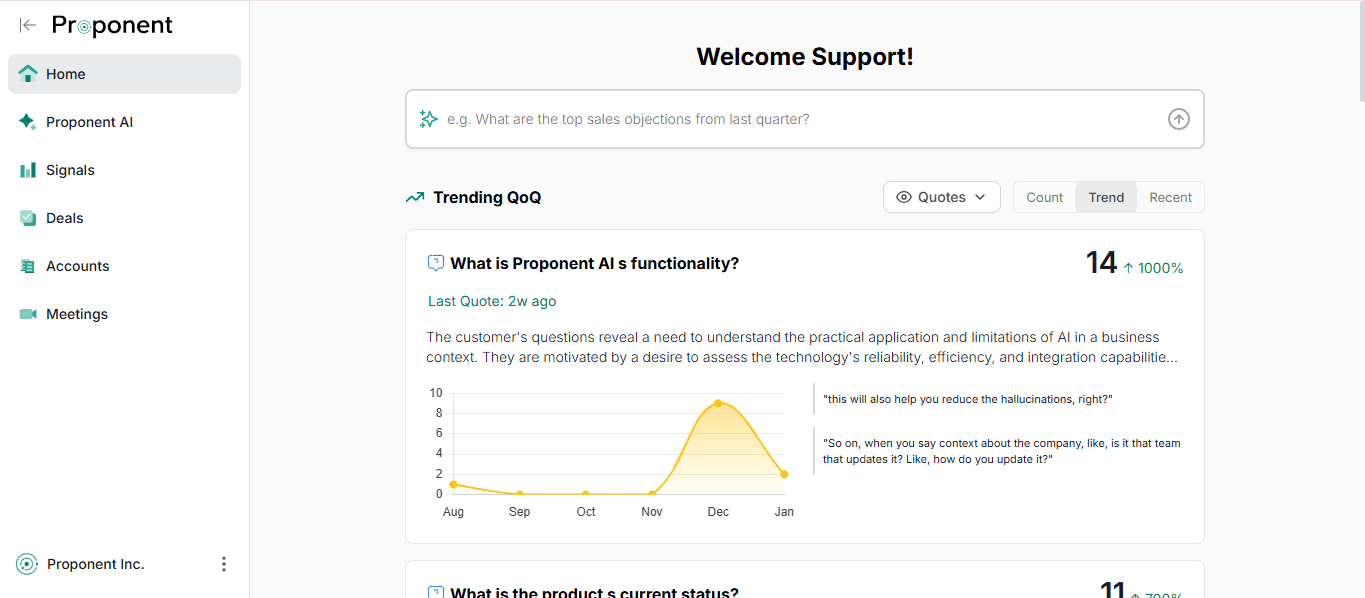Click the Trending QoQ trend arrow icon

click(415, 198)
